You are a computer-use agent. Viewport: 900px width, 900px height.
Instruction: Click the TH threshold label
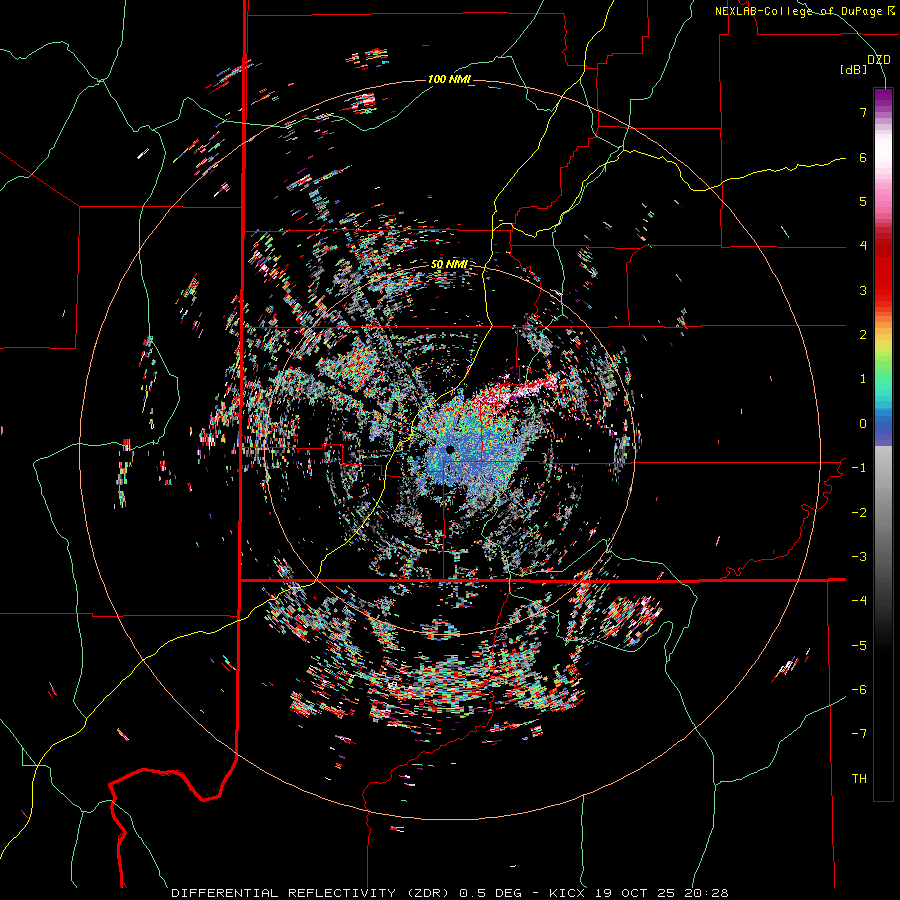(x=859, y=779)
